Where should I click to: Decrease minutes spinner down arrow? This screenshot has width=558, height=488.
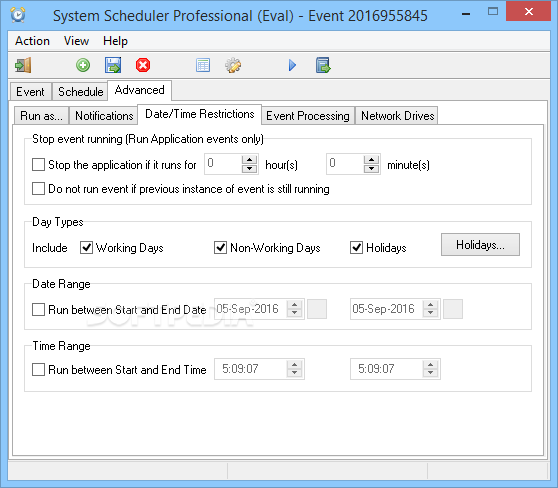(372, 168)
